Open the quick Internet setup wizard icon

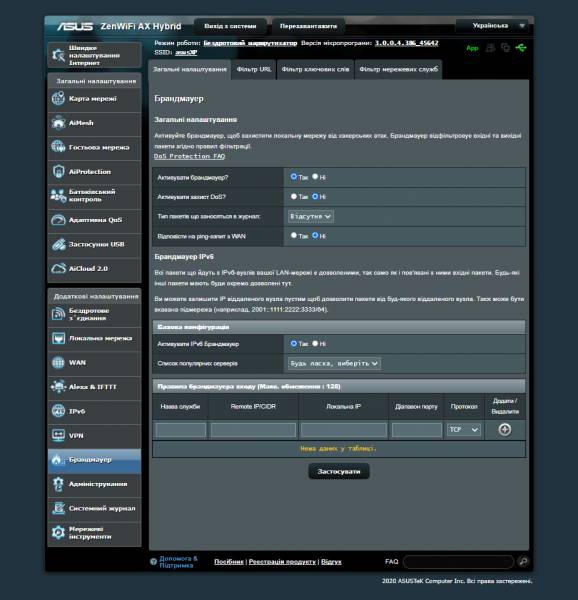click(58, 55)
